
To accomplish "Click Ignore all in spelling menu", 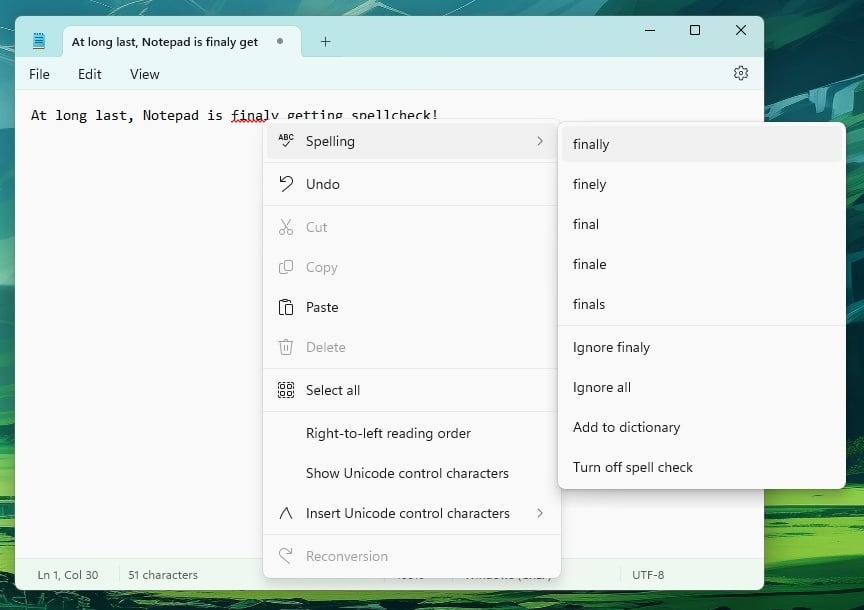I will point(601,387).
